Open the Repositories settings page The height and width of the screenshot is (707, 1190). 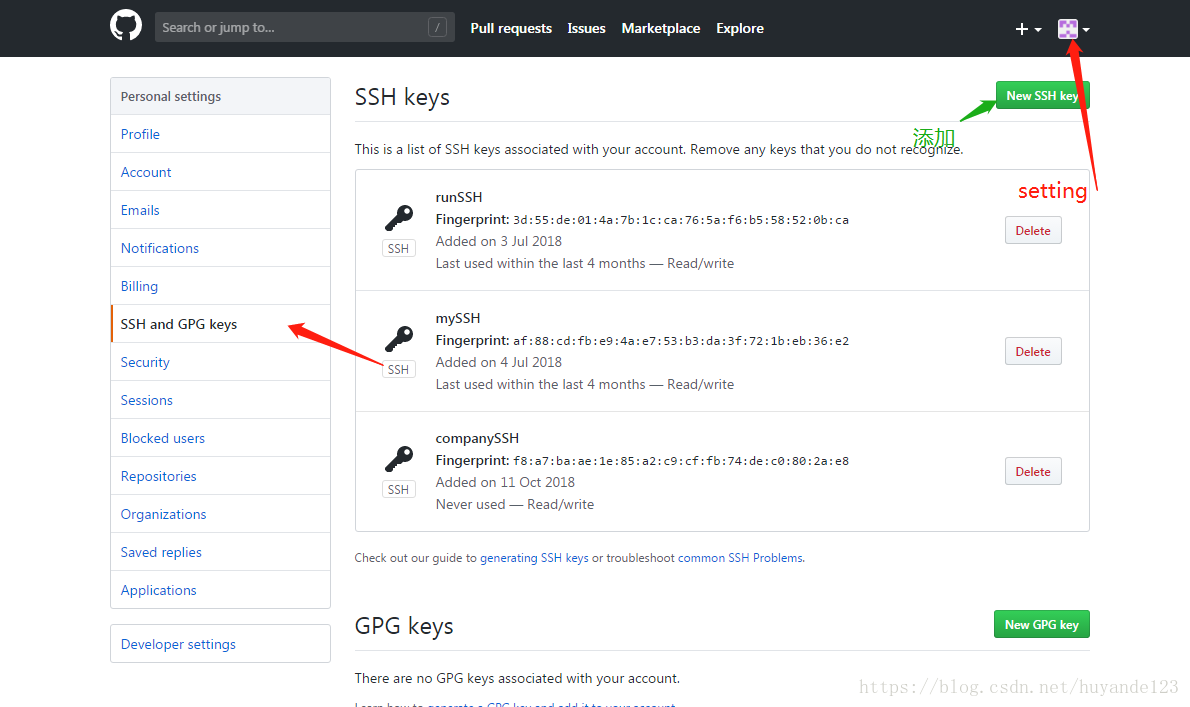(220, 476)
